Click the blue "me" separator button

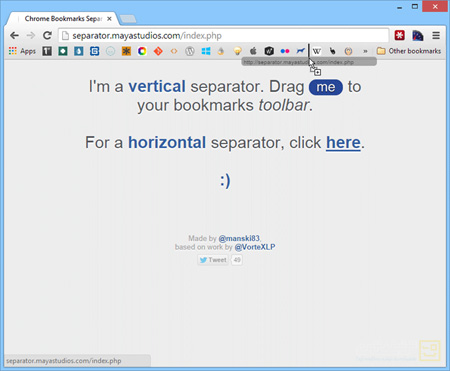pyautogui.click(x=326, y=87)
